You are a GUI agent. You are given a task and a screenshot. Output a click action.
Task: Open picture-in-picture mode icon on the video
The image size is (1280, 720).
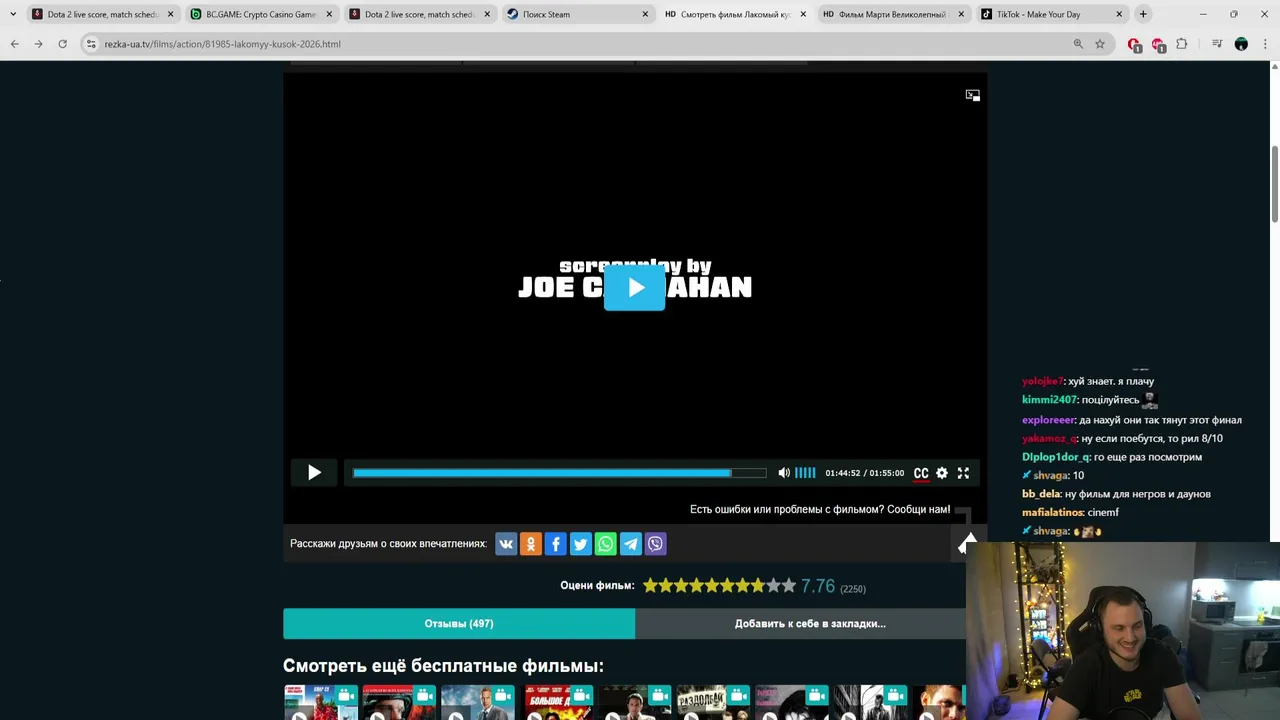(x=972, y=95)
